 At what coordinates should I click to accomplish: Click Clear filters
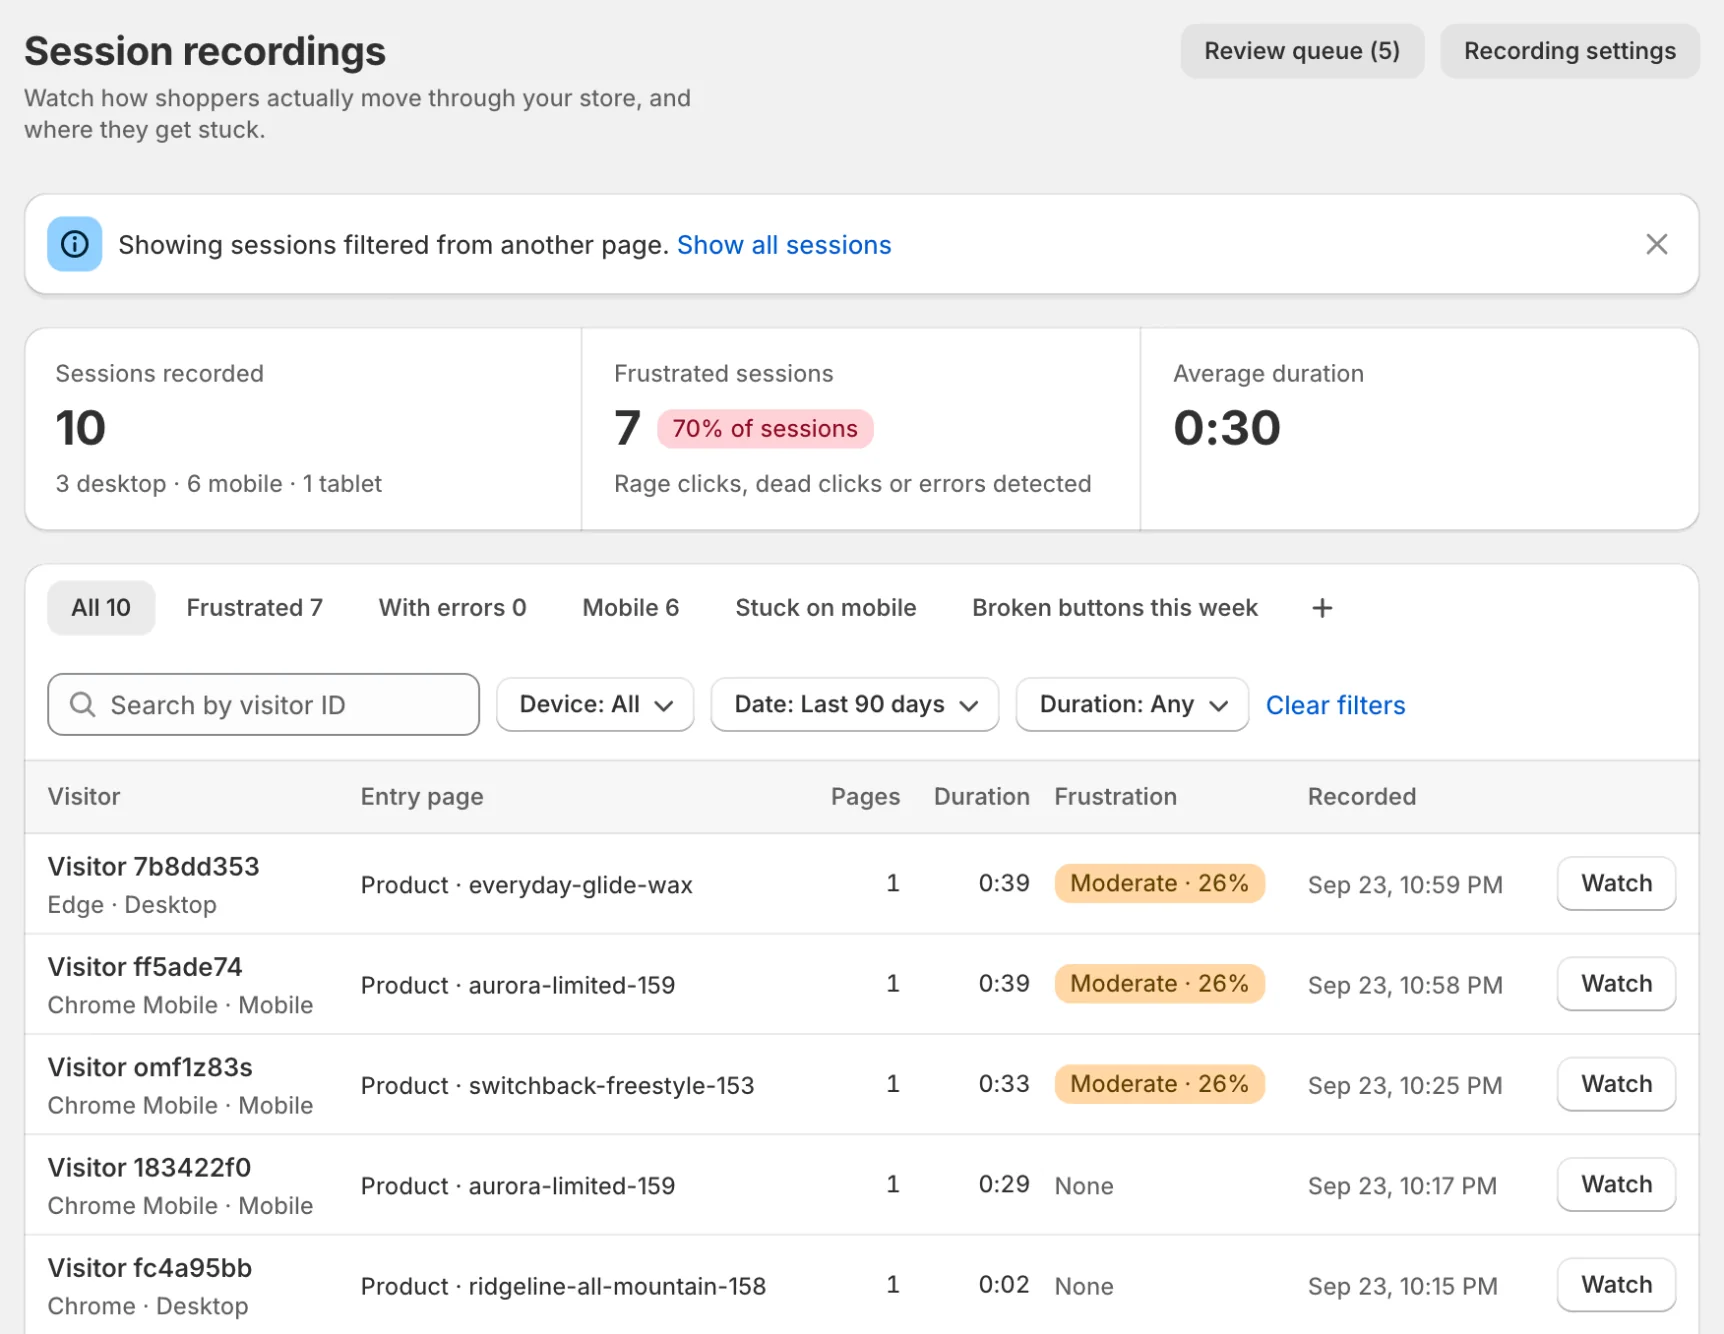click(x=1335, y=705)
